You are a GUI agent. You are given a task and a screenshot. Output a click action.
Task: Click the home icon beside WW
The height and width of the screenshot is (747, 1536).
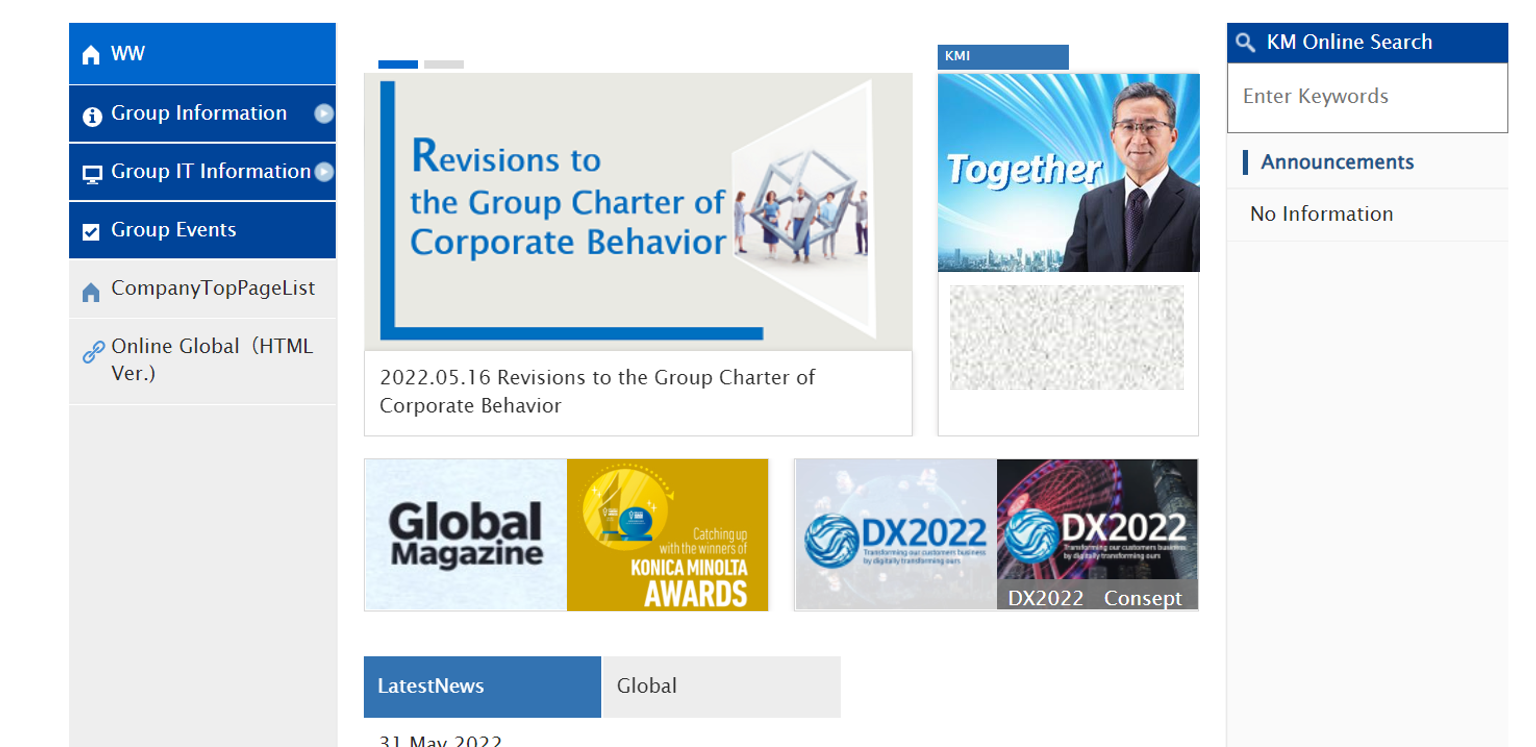(91, 55)
